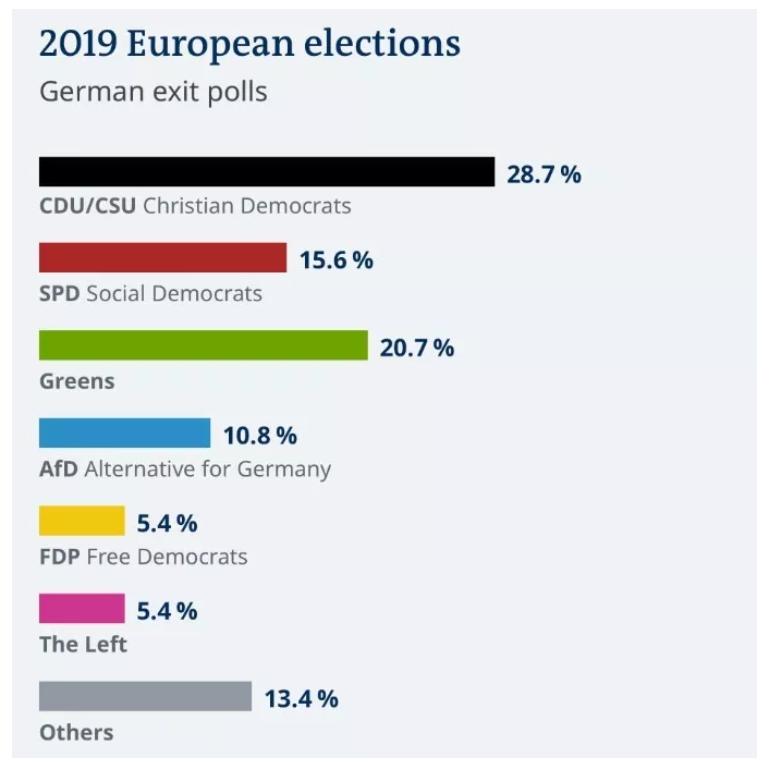Click the "CDU/CSU Christian Democrats" label
The image size is (771, 771).
[195, 206]
